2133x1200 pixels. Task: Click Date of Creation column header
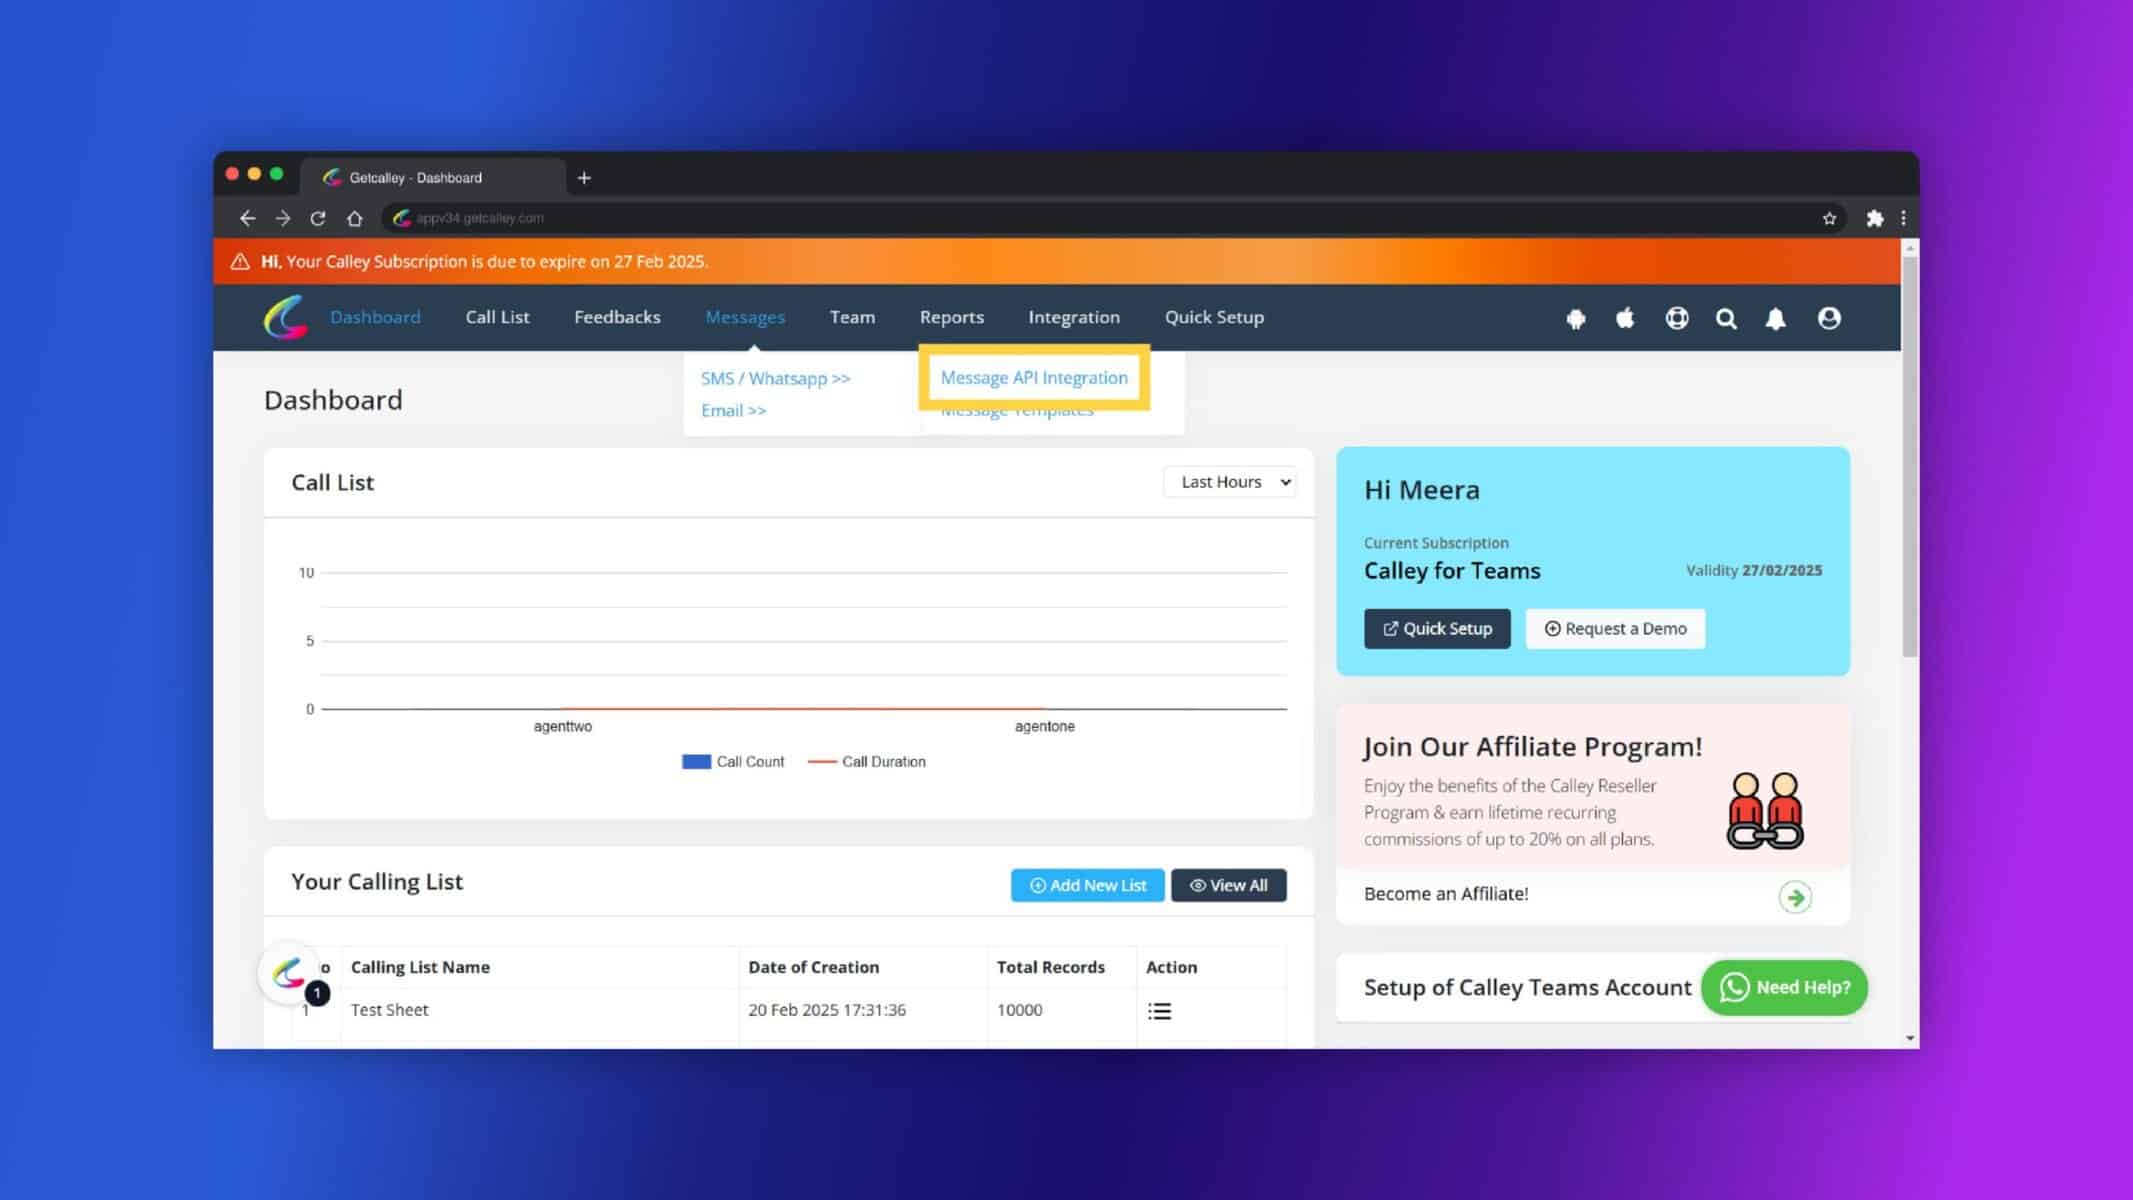click(813, 967)
